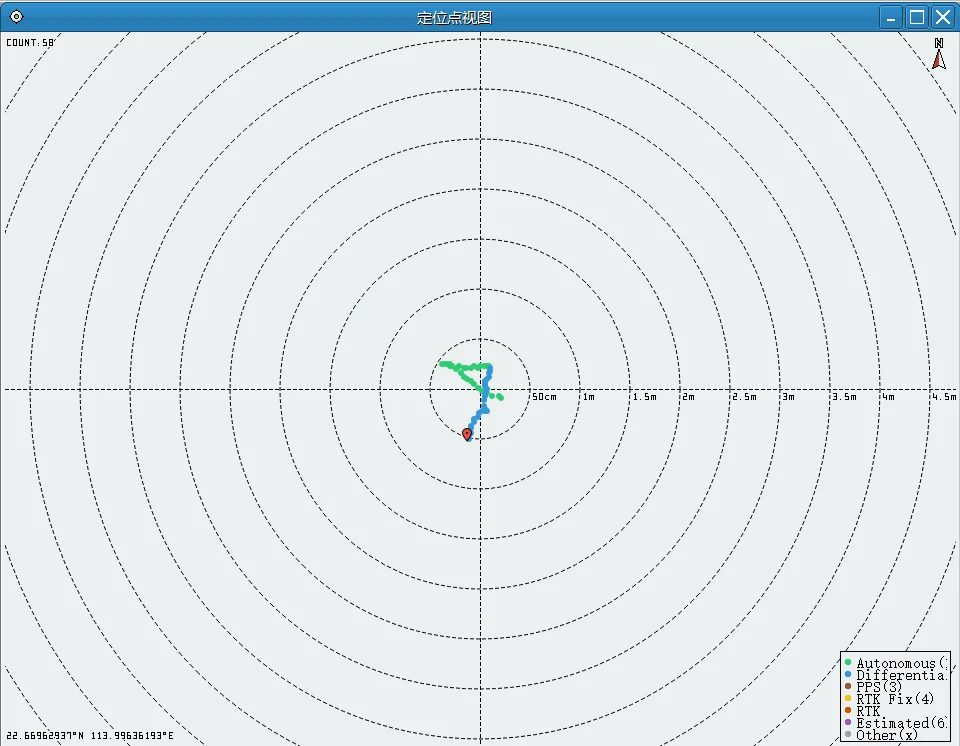This screenshot has width=960, height=746.
Task: Click the blue Differential legend dot
Action: [848, 674]
